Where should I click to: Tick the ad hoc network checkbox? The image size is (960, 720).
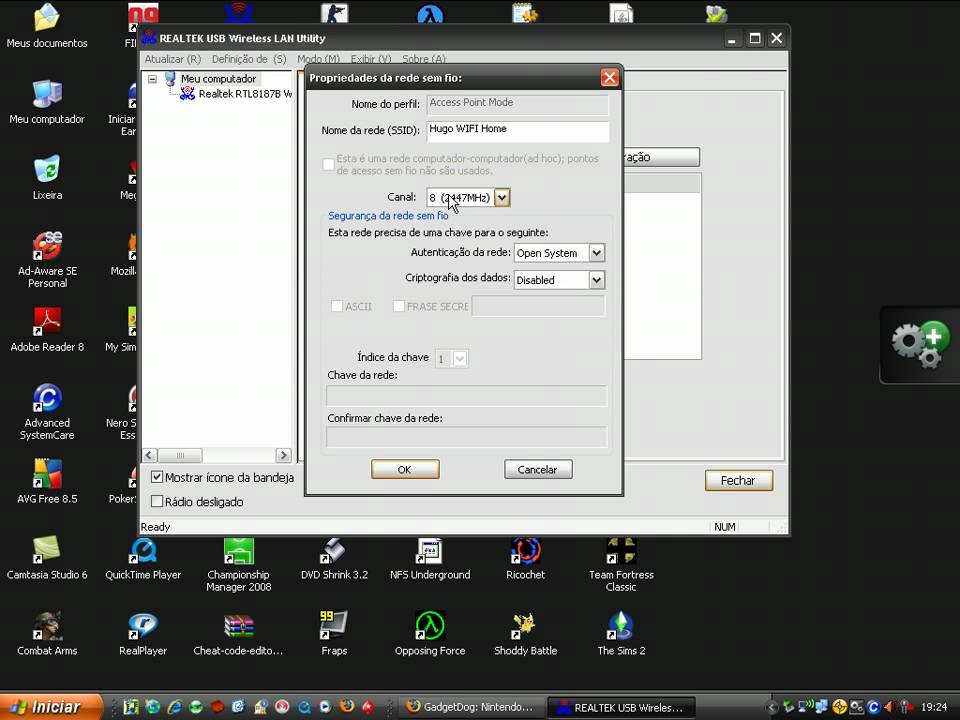tap(328, 164)
